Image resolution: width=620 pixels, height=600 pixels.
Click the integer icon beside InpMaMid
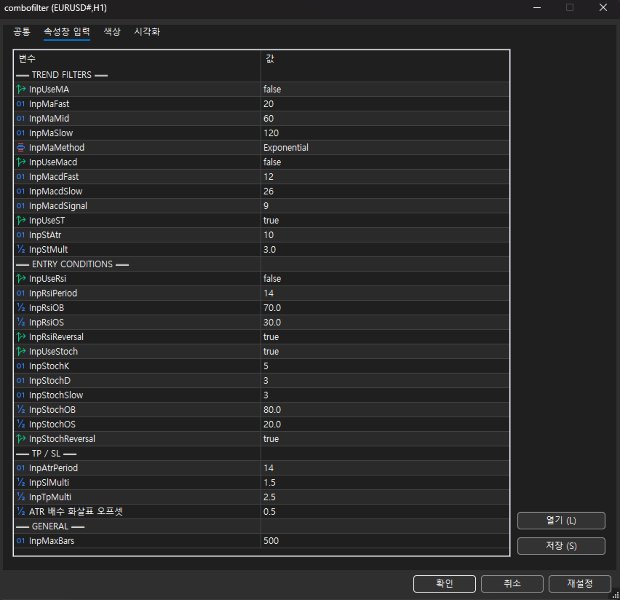[21, 119]
